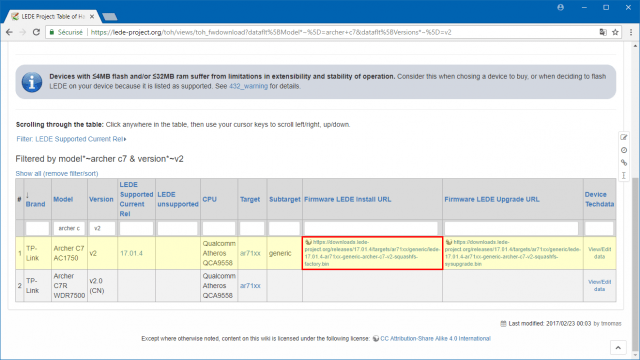
Task: Click the CPU filter input field
Action: point(219,228)
